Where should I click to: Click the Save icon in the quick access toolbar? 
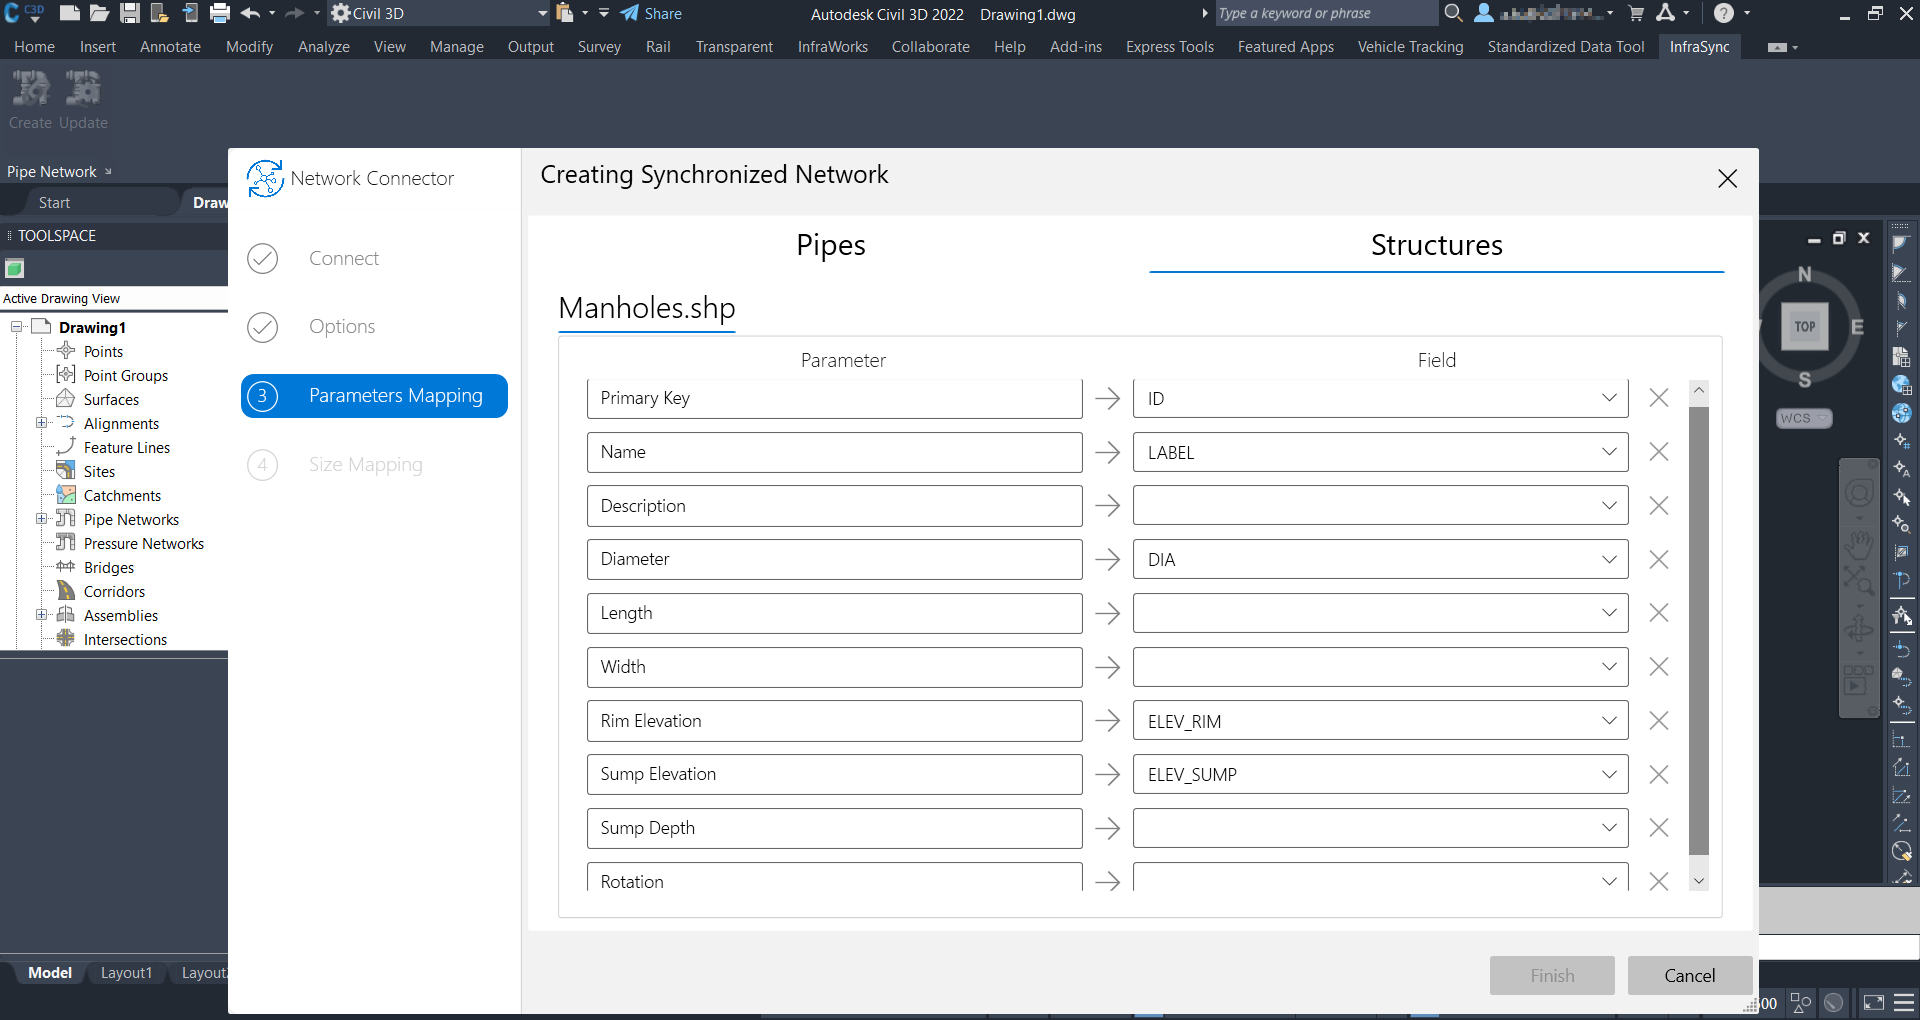click(129, 14)
